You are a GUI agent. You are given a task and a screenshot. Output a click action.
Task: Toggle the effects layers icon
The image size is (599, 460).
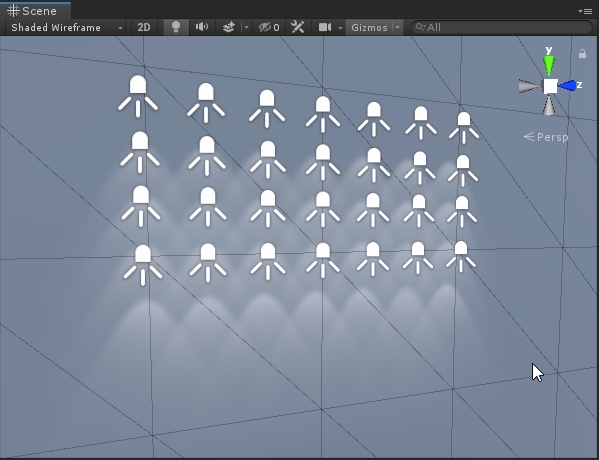(228, 27)
